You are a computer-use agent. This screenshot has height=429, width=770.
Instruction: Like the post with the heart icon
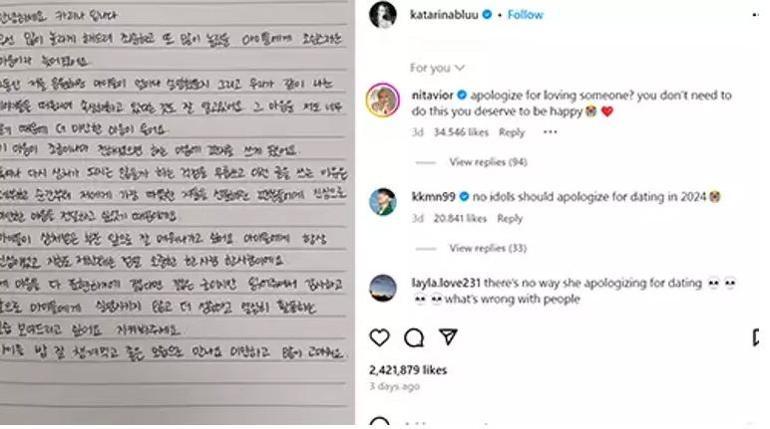click(379, 338)
